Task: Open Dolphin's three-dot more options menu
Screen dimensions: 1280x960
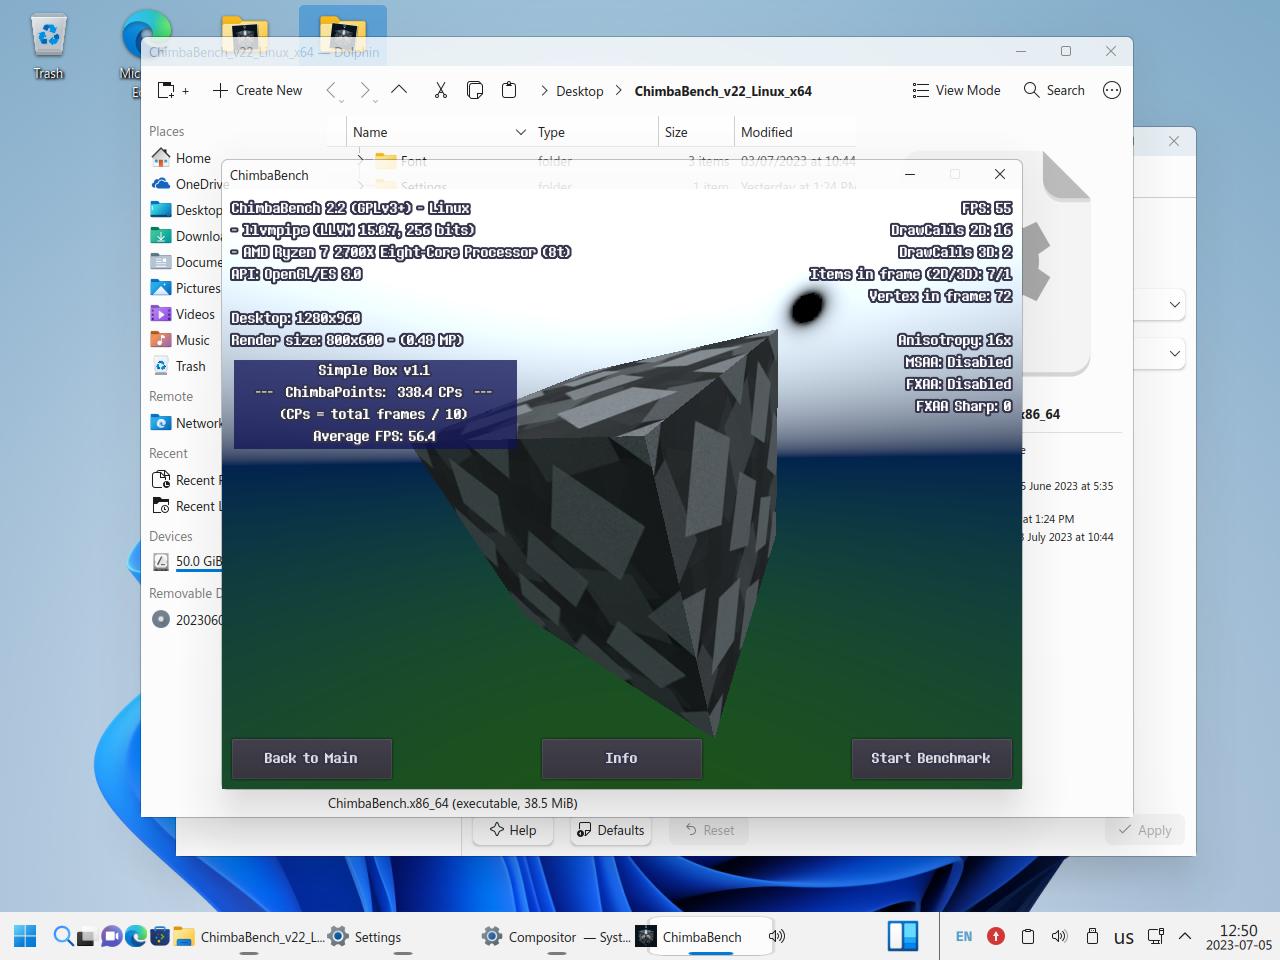Action: click(x=1112, y=90)
